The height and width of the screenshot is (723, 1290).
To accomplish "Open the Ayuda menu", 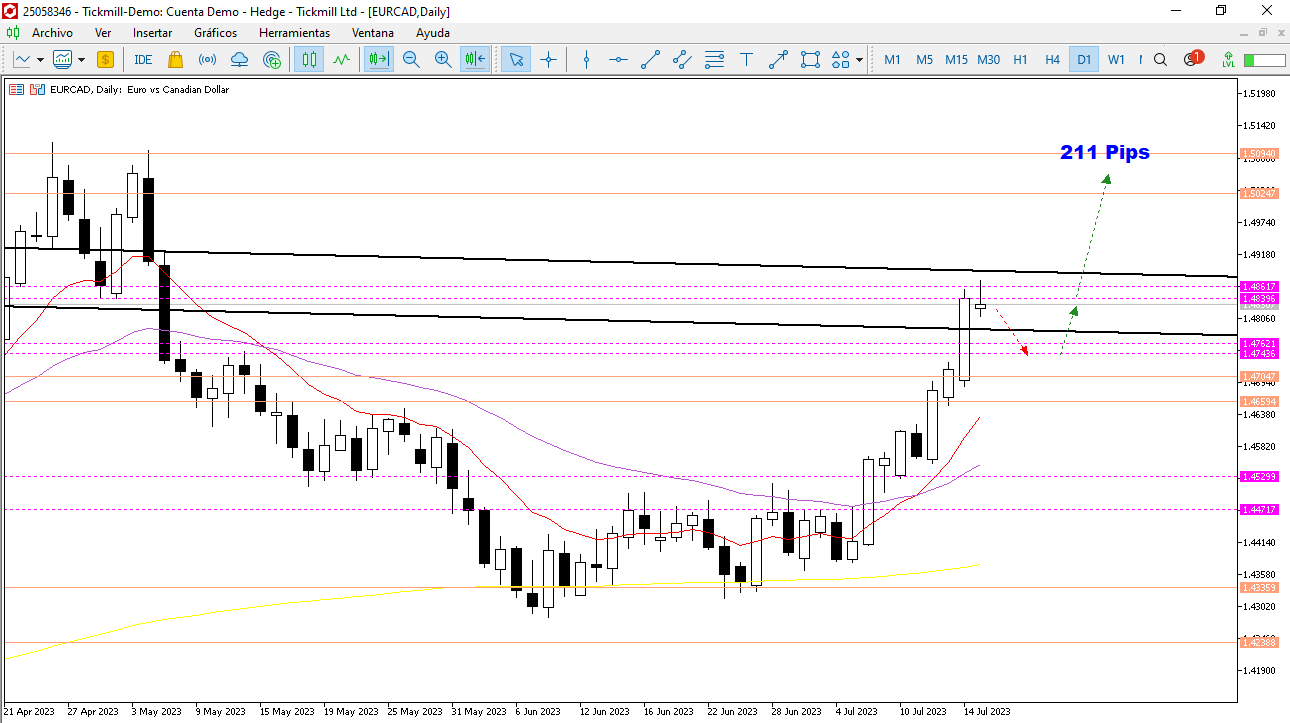I will pyautogui.click(x=433, y=33).
